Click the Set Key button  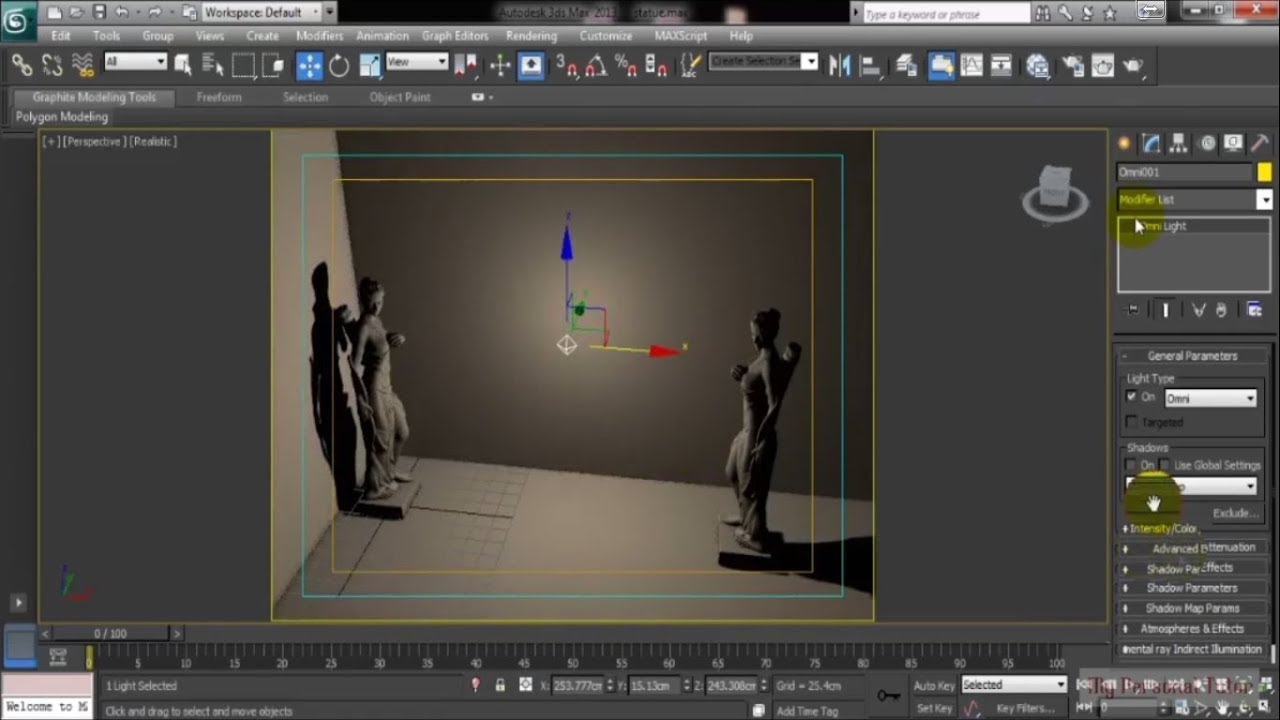click(934, 708)
